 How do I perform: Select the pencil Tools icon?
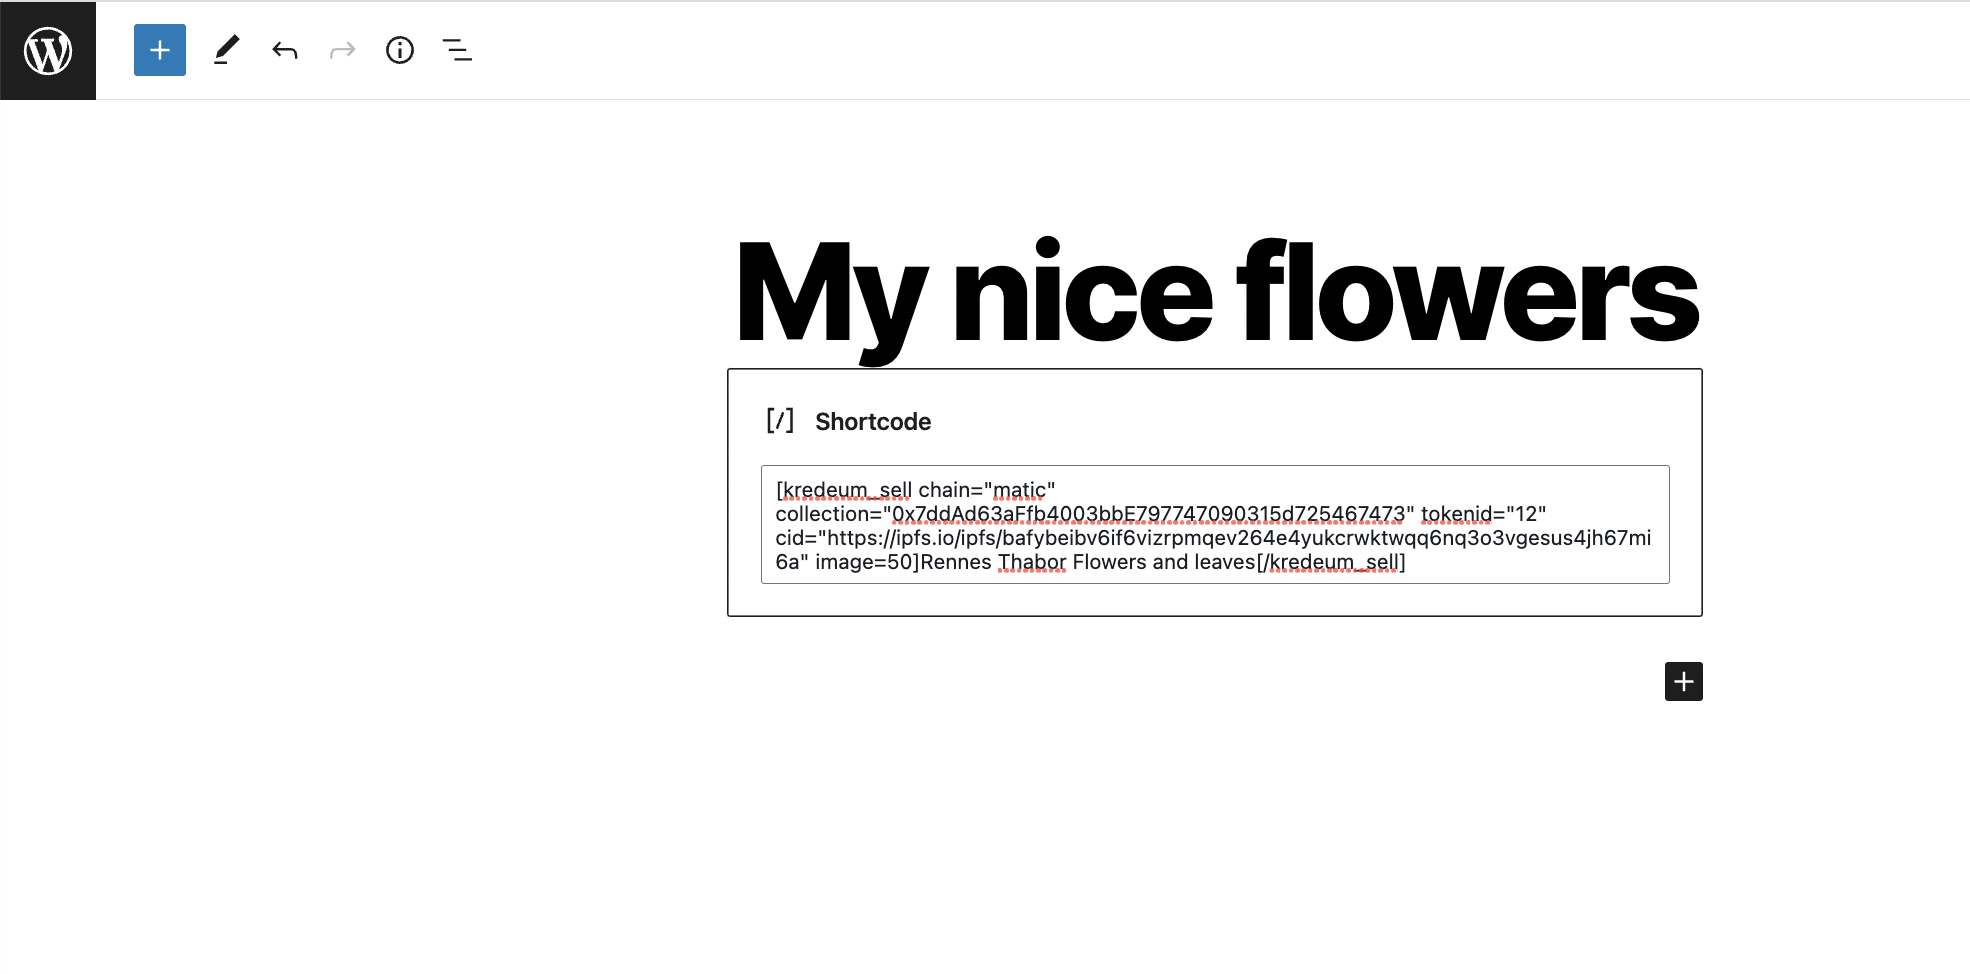pyautogui.click(x=227, y=50)
